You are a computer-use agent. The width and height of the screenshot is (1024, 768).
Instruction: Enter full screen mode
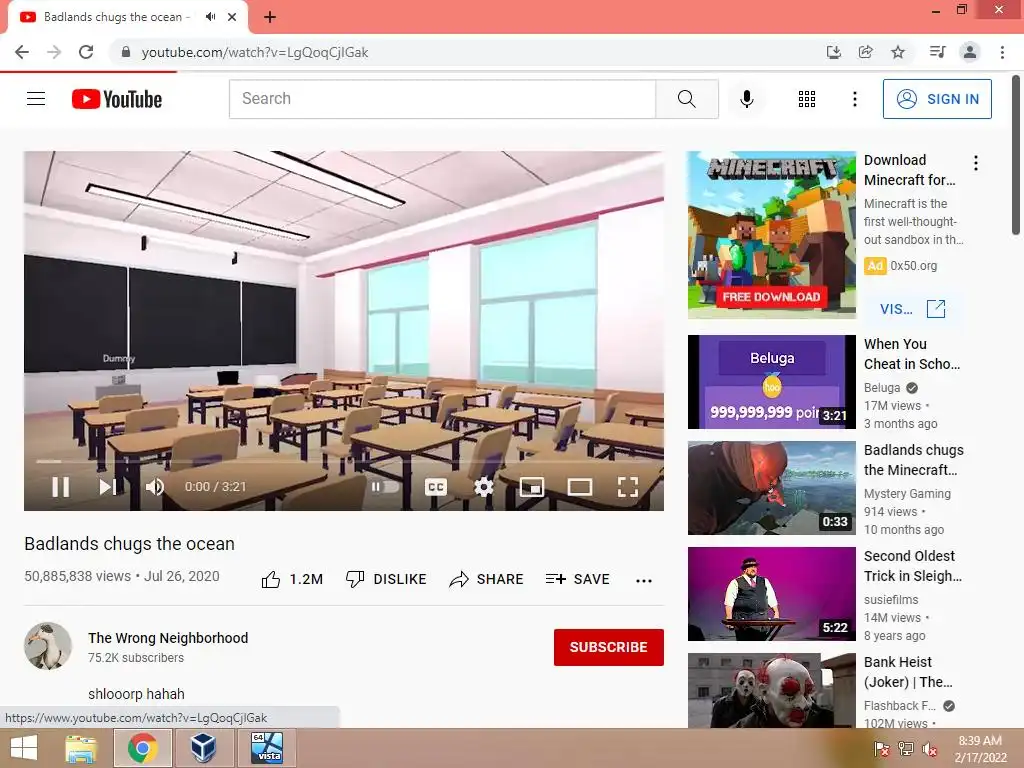628,487
